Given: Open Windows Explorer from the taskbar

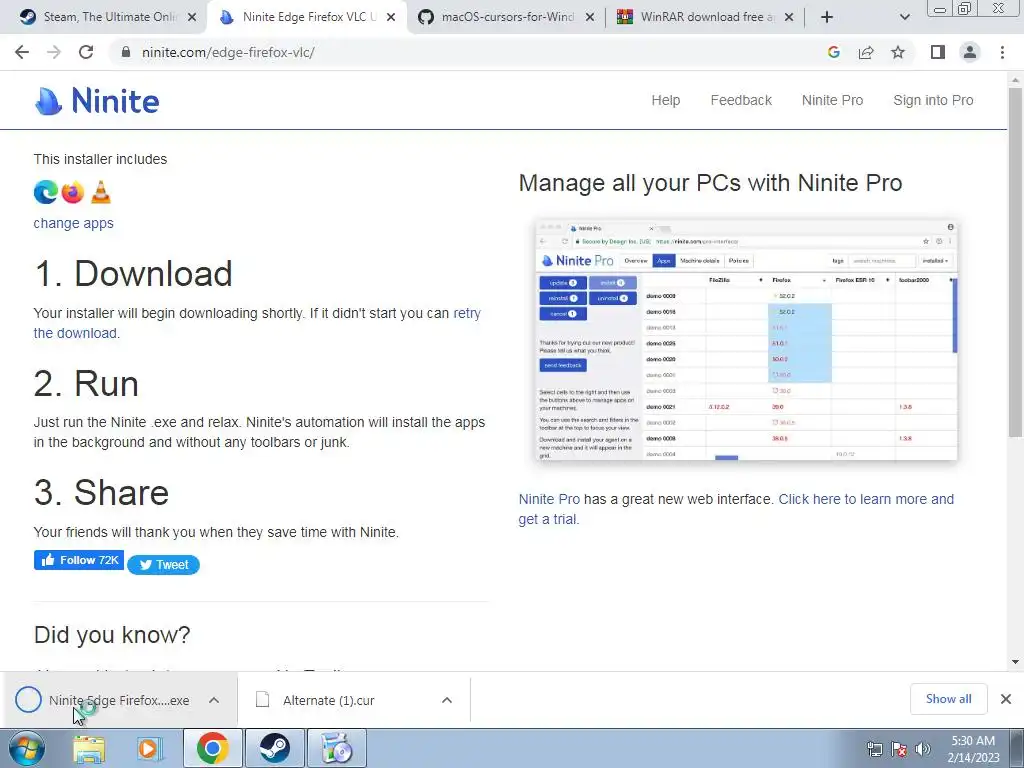Looking at the screenshot, I should tap(88, 749).
